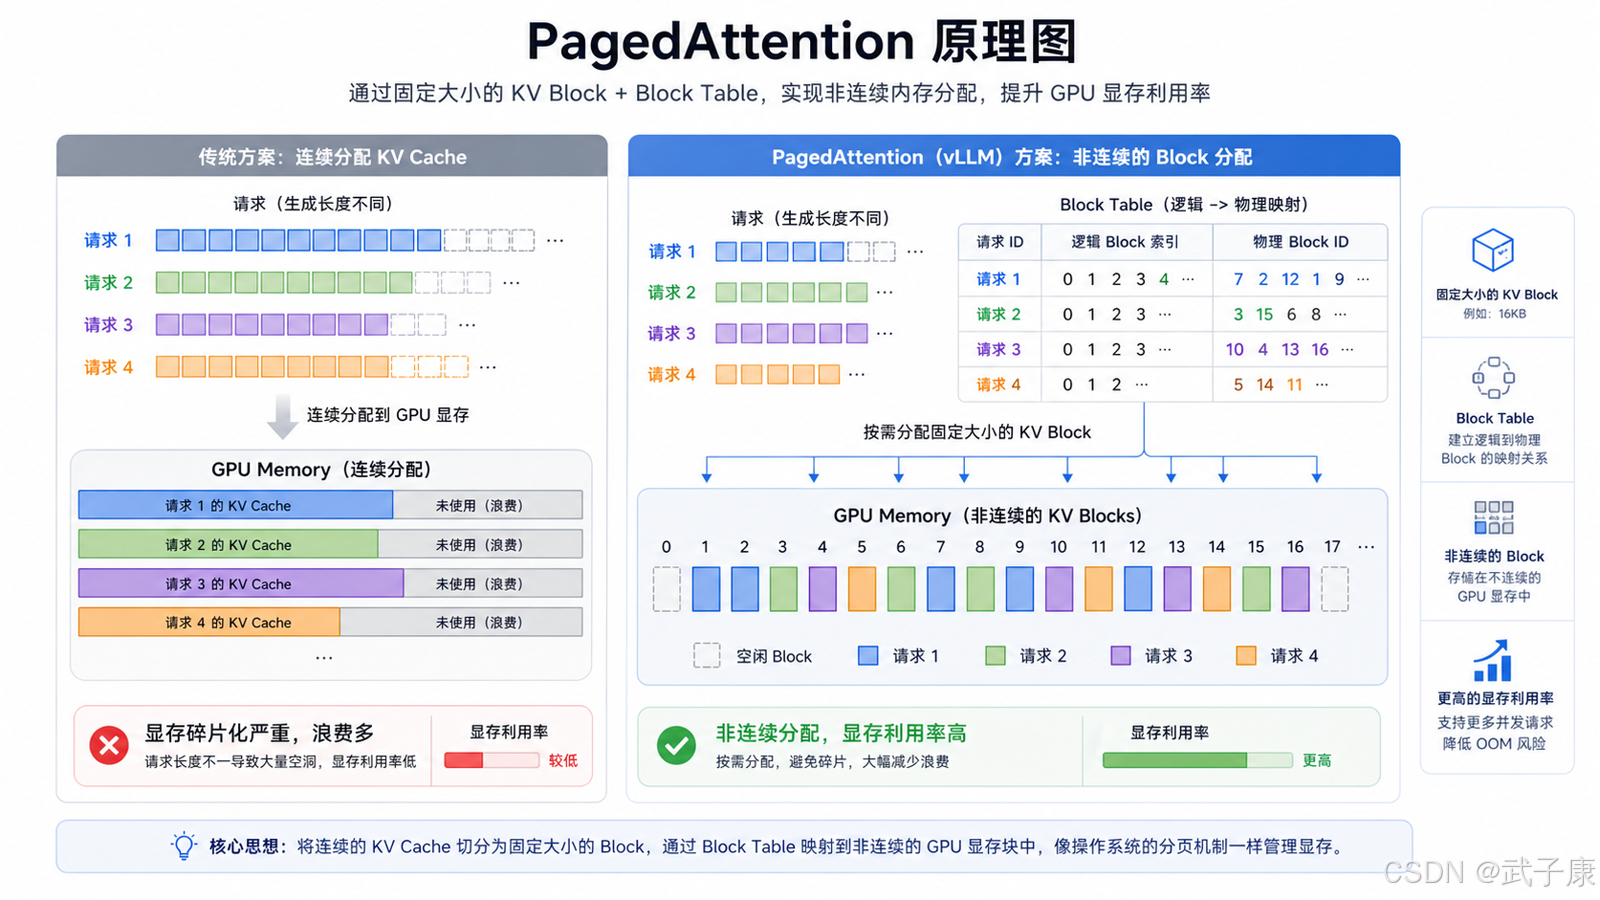This screenshot has height=900, width=1600.
Task: Click the purple block under index 13
Action: click(x=1177, y=589)
